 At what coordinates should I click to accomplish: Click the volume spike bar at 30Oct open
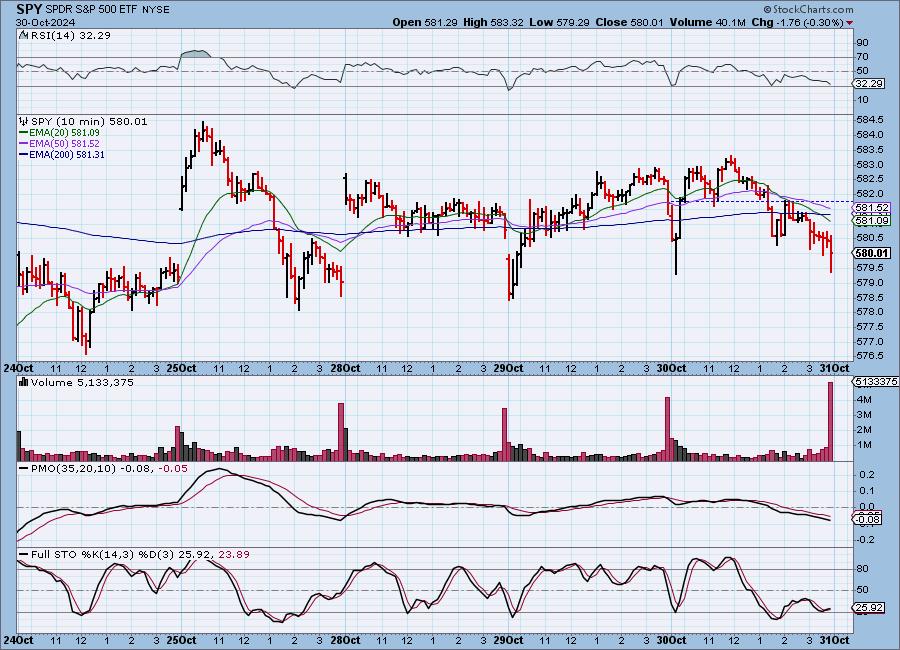point(668,428)
